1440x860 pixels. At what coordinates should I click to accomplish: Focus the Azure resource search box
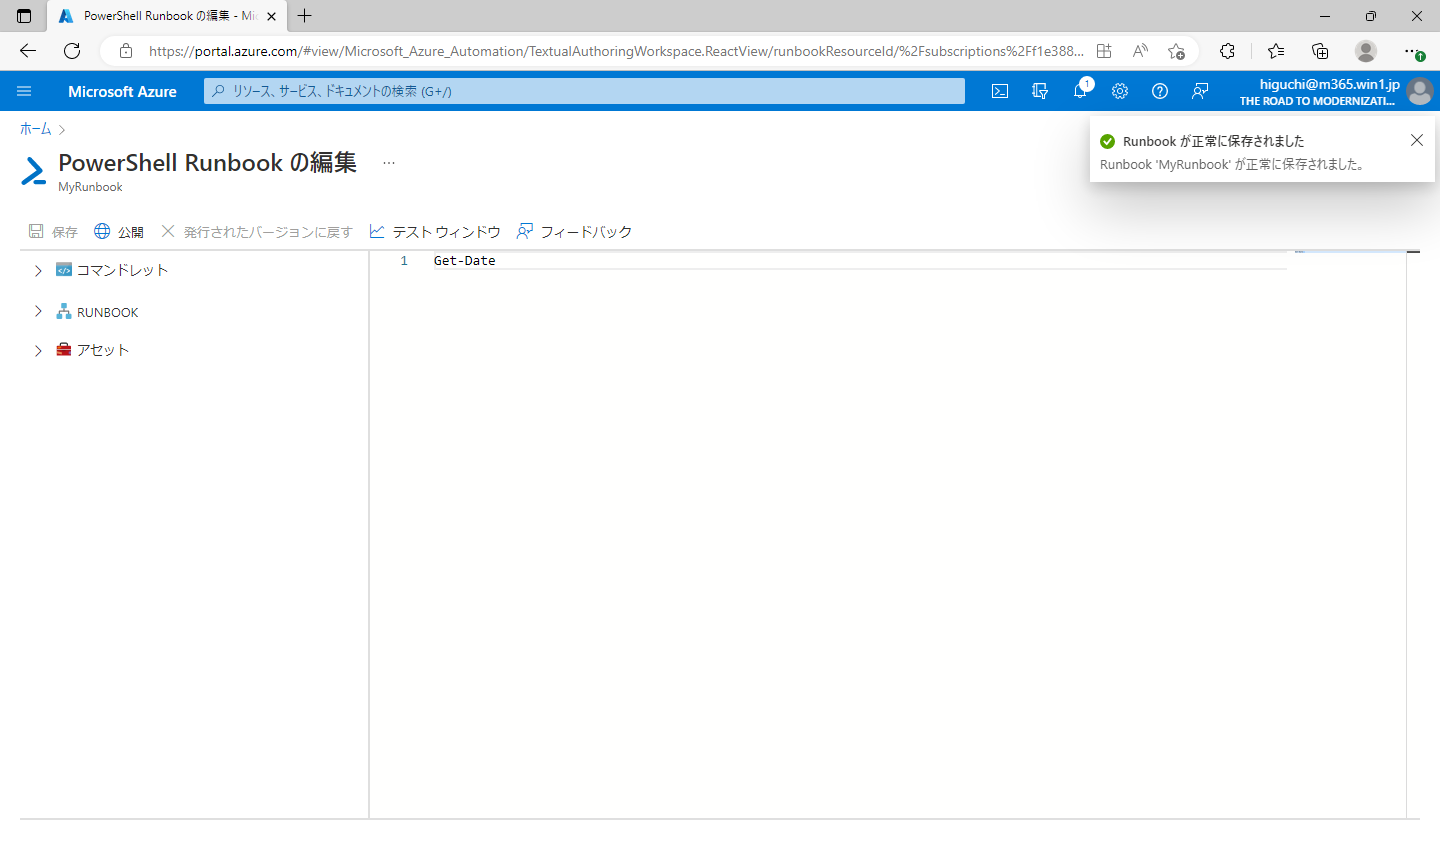click(x=584, y=91)
